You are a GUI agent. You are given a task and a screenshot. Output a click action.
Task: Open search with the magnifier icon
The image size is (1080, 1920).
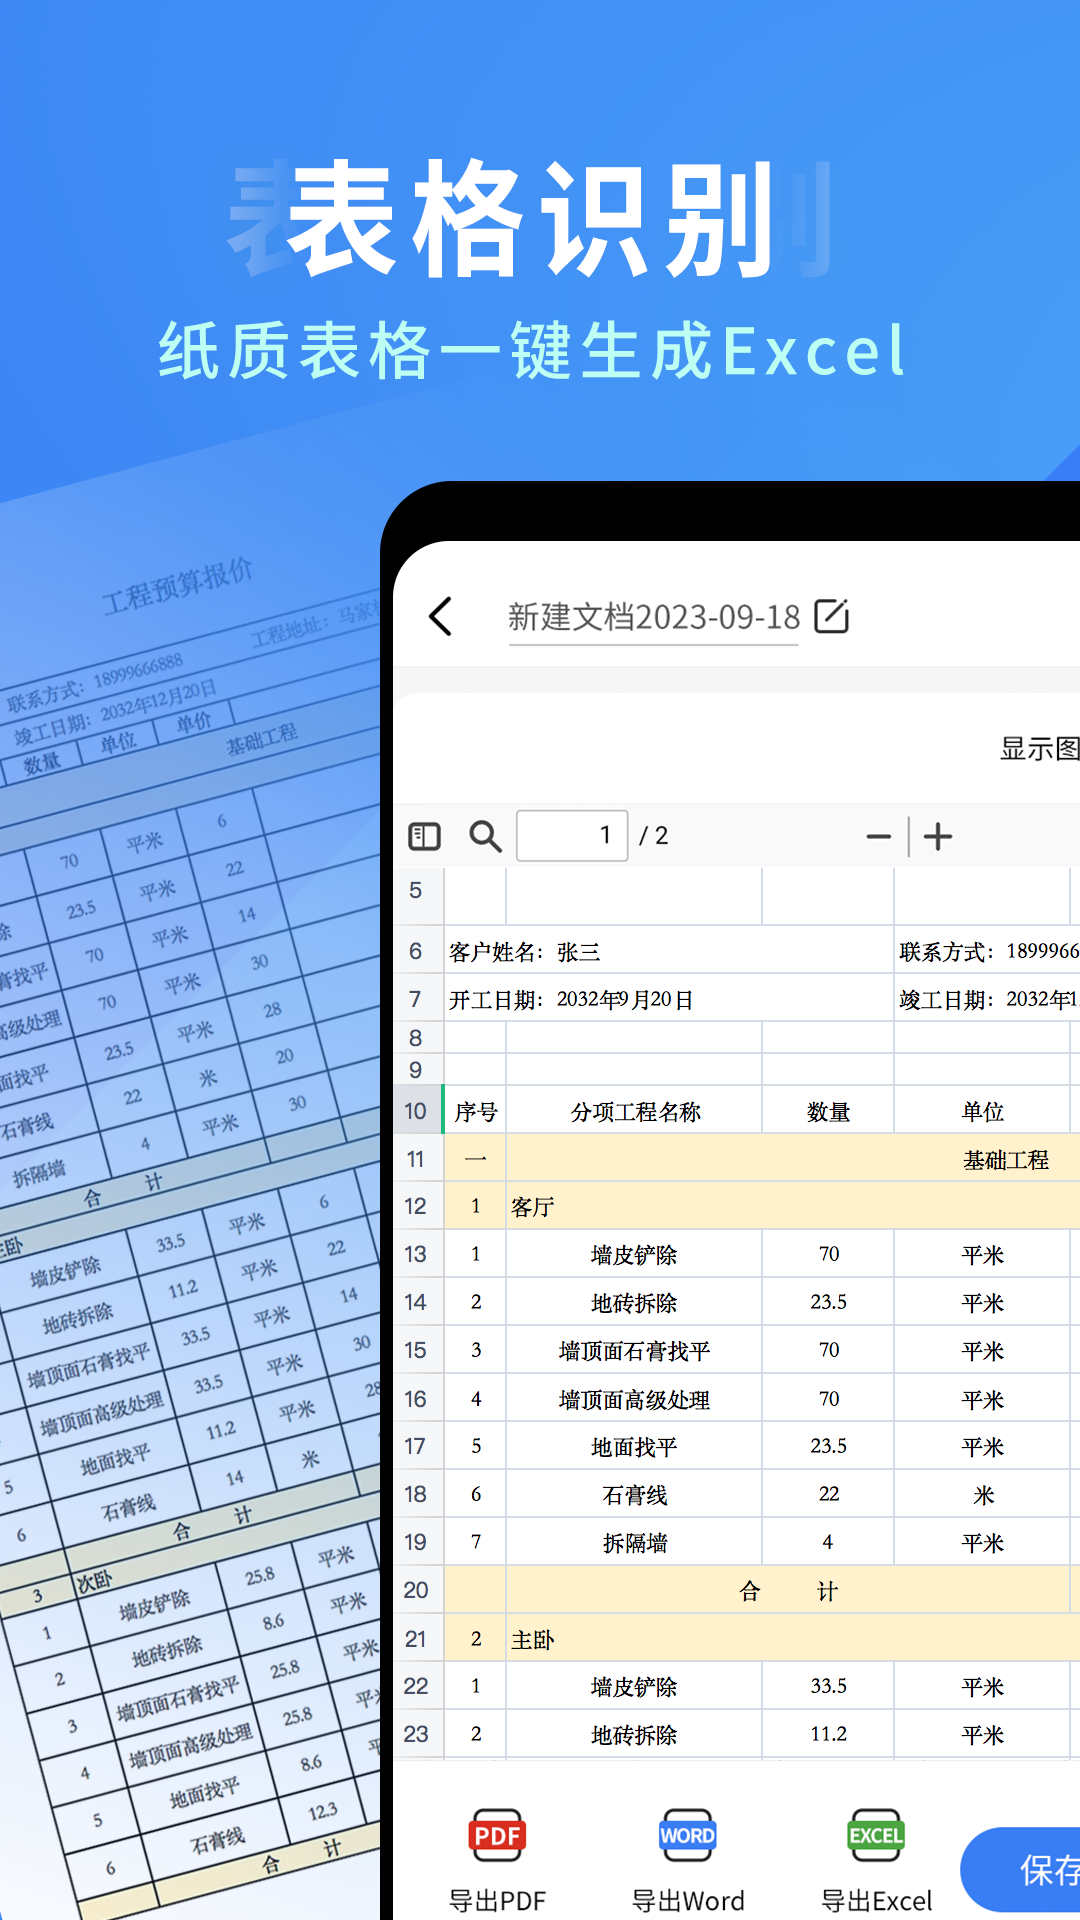(485, 836)
